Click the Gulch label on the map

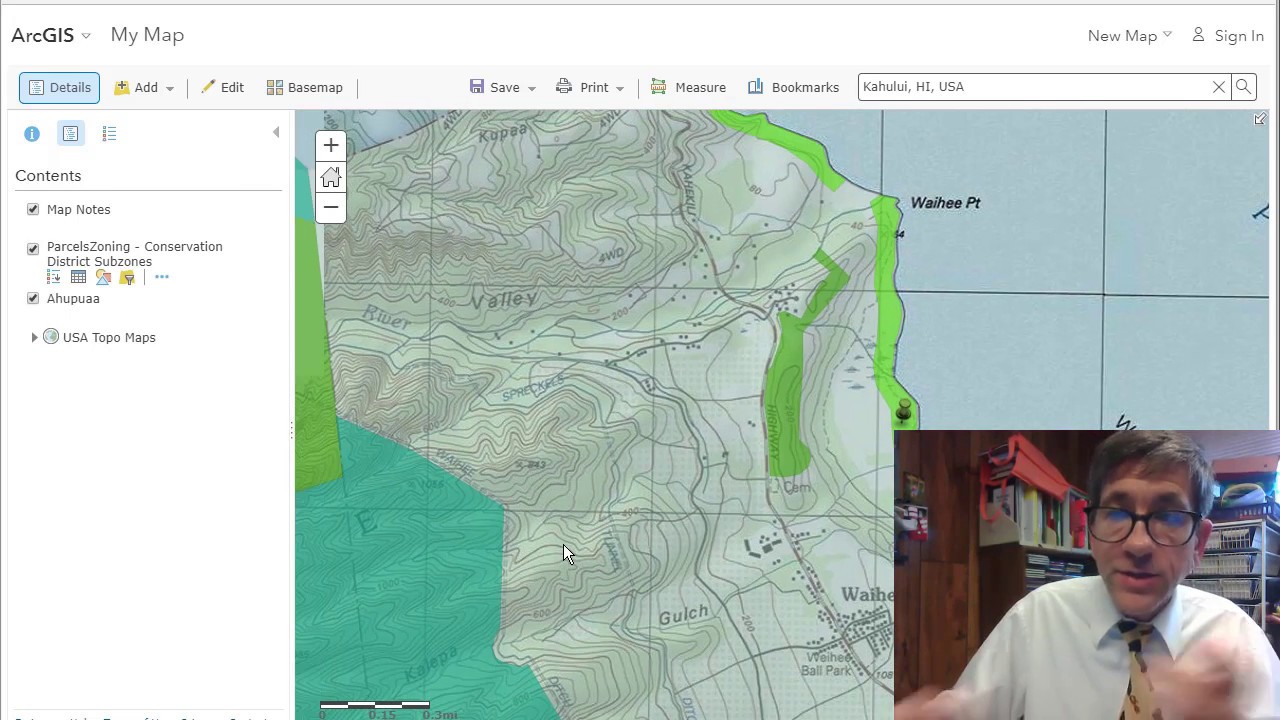pyautogui.click(x=684, y=614)
